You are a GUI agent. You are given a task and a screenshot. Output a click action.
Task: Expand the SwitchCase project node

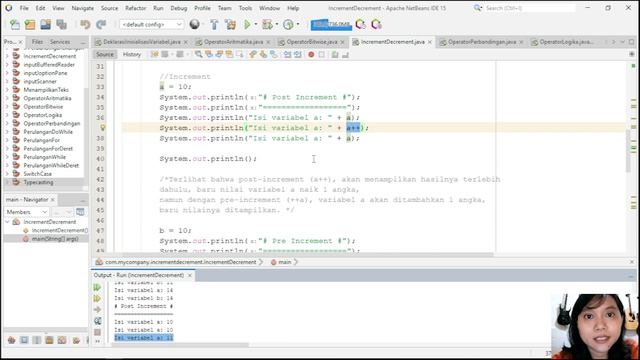(x=7, y=173)
